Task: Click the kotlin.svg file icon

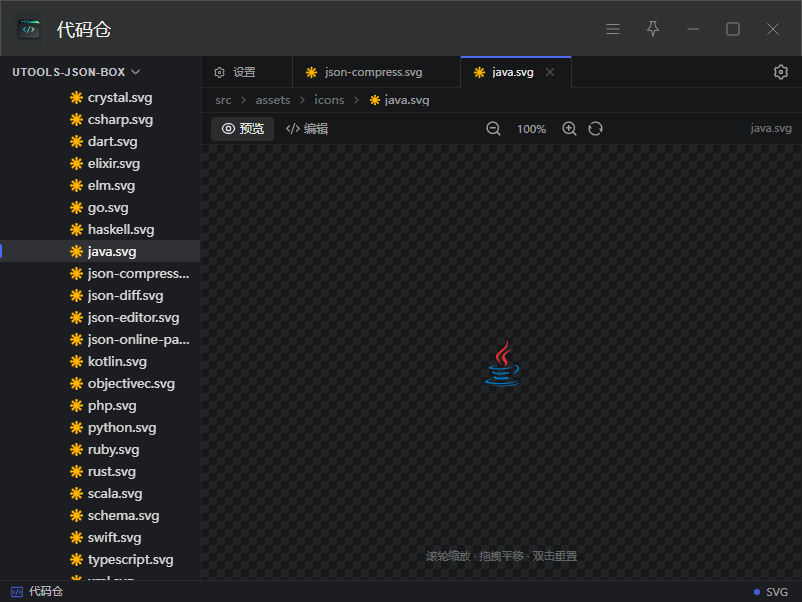Action: (x=76, y=362)
